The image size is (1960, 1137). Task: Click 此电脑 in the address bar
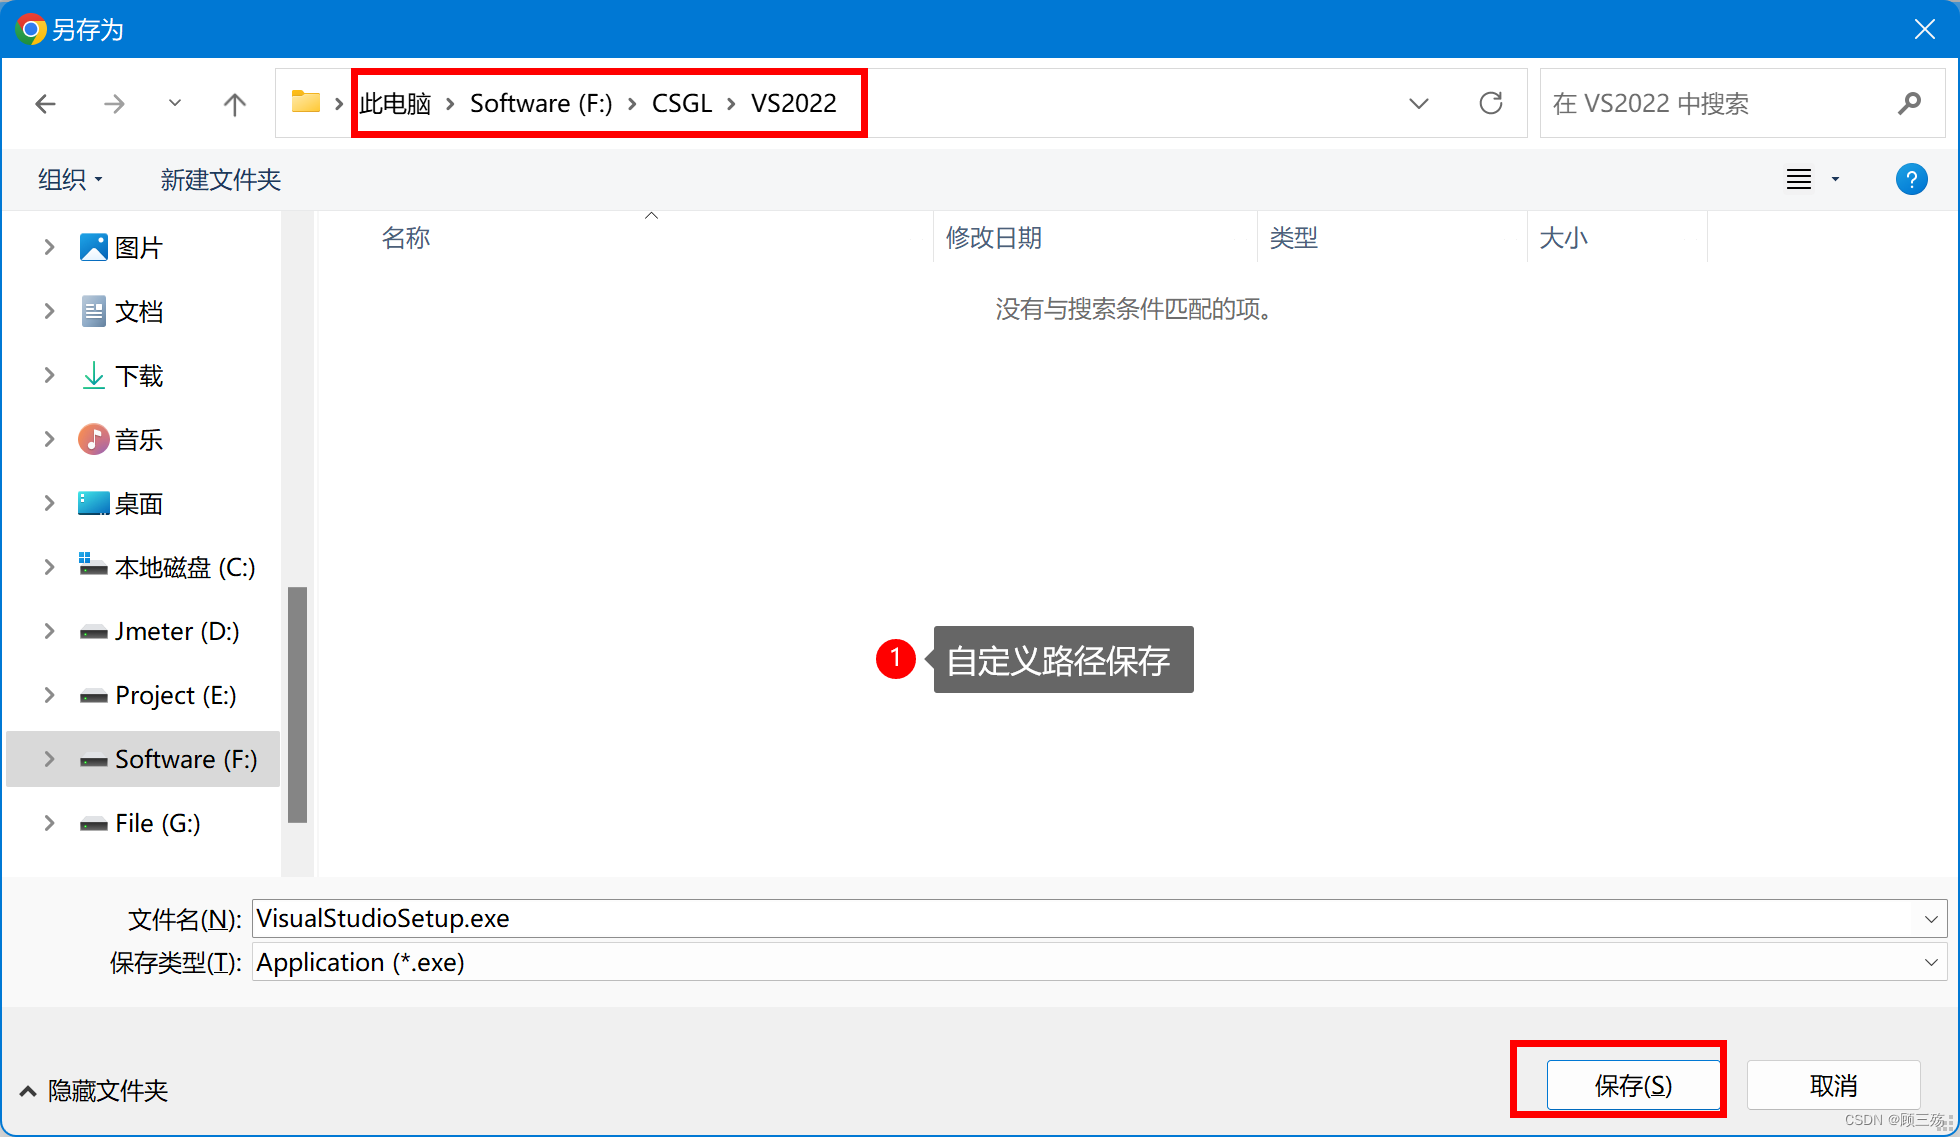point(395,103)
